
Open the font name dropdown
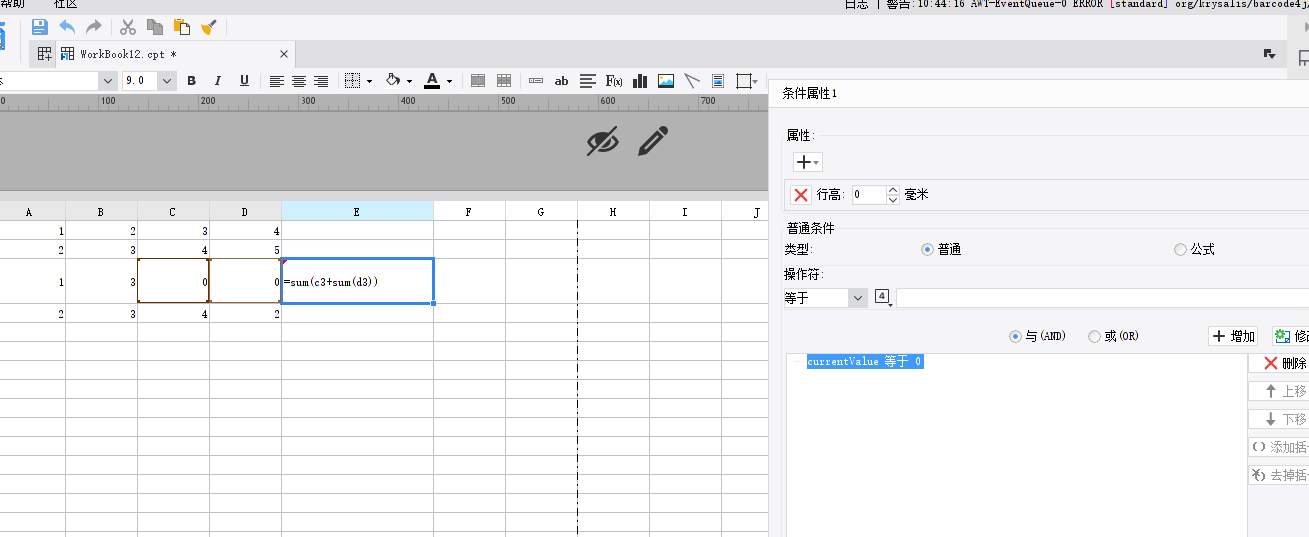[107, 81]
